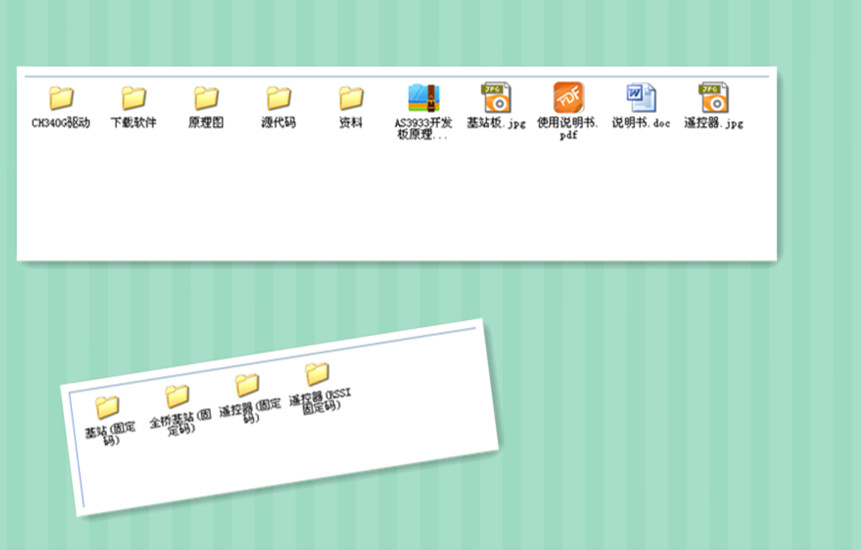Click the 遥控器(RSSI固定码) name text
This screenshot has width=861, height=550.
(x=321, y=401)
